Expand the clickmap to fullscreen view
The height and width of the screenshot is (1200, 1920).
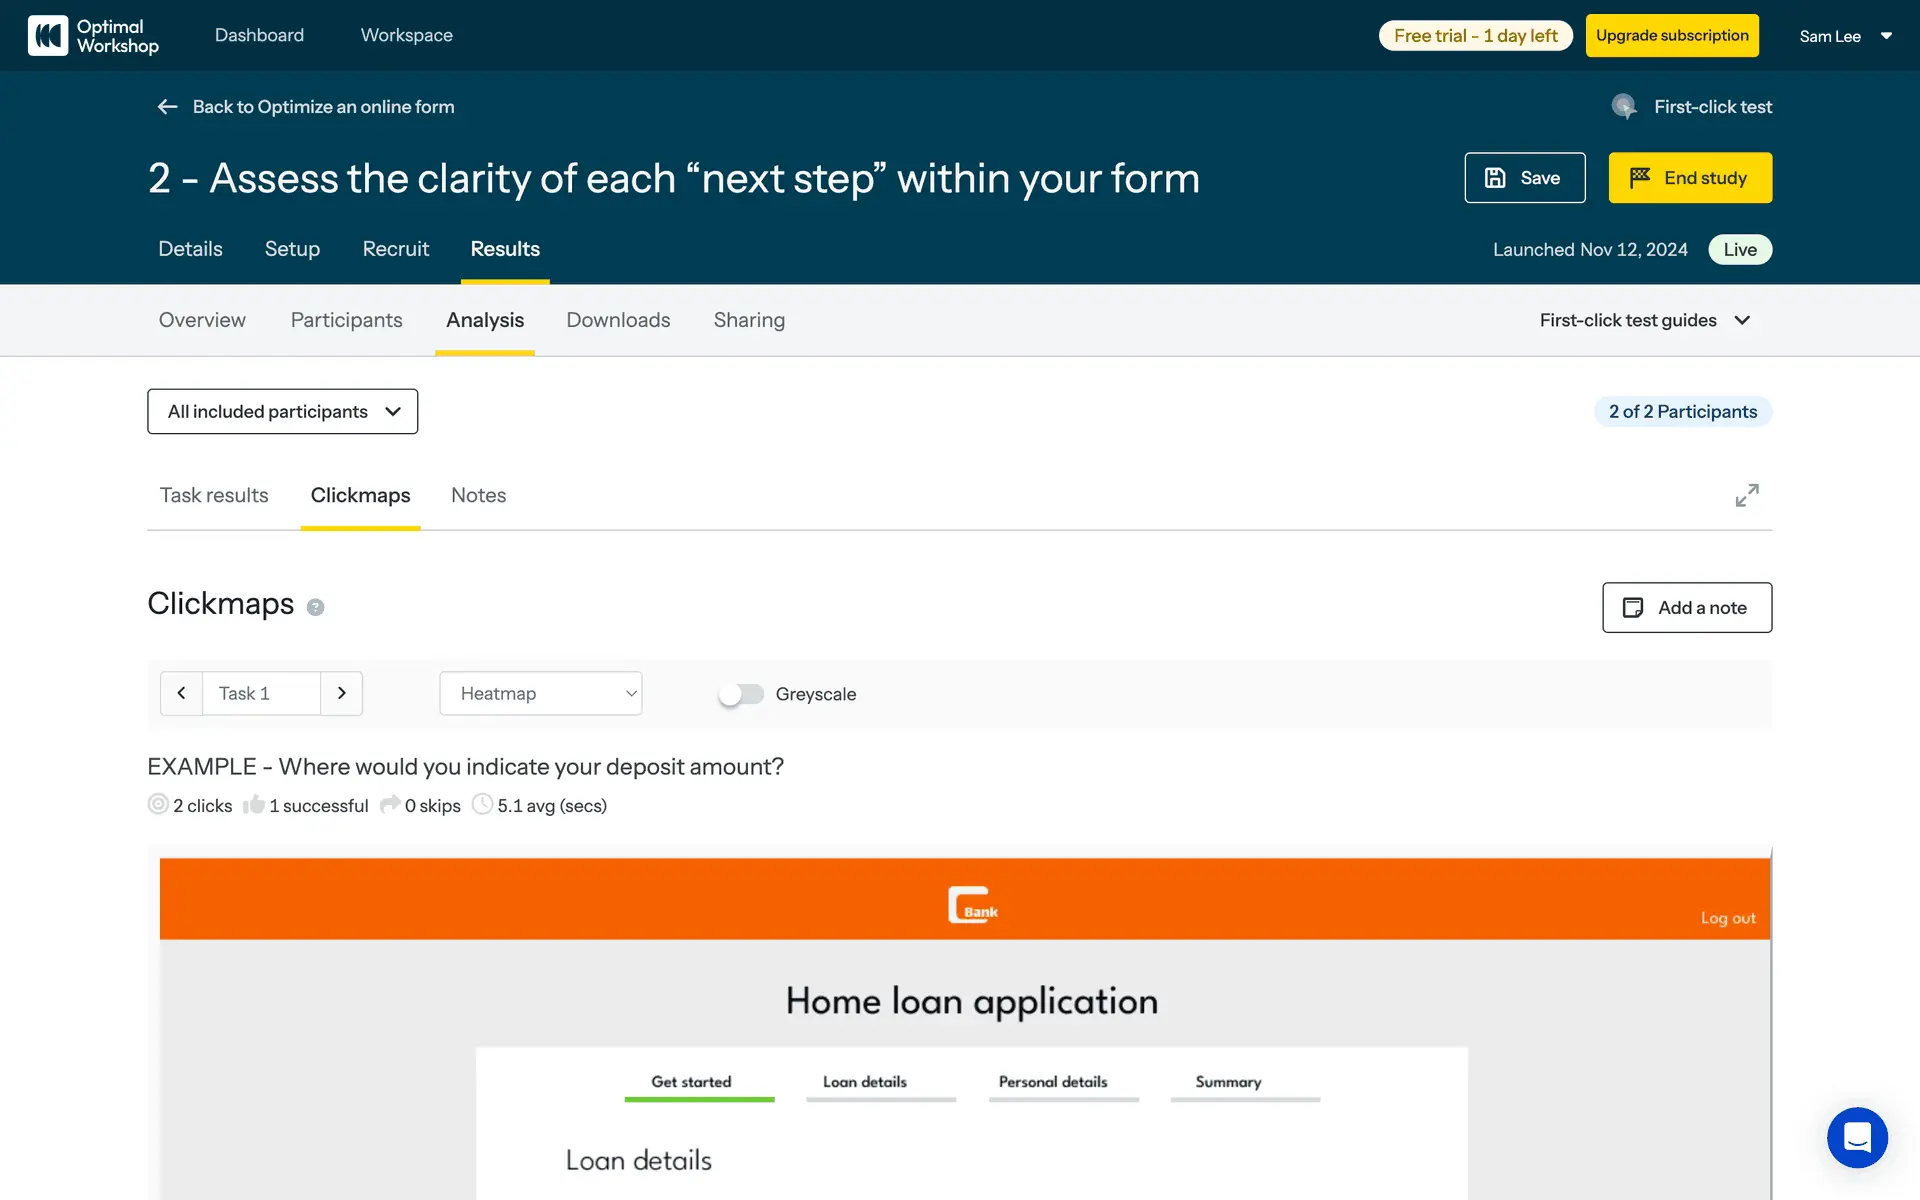pos(1746,496)
